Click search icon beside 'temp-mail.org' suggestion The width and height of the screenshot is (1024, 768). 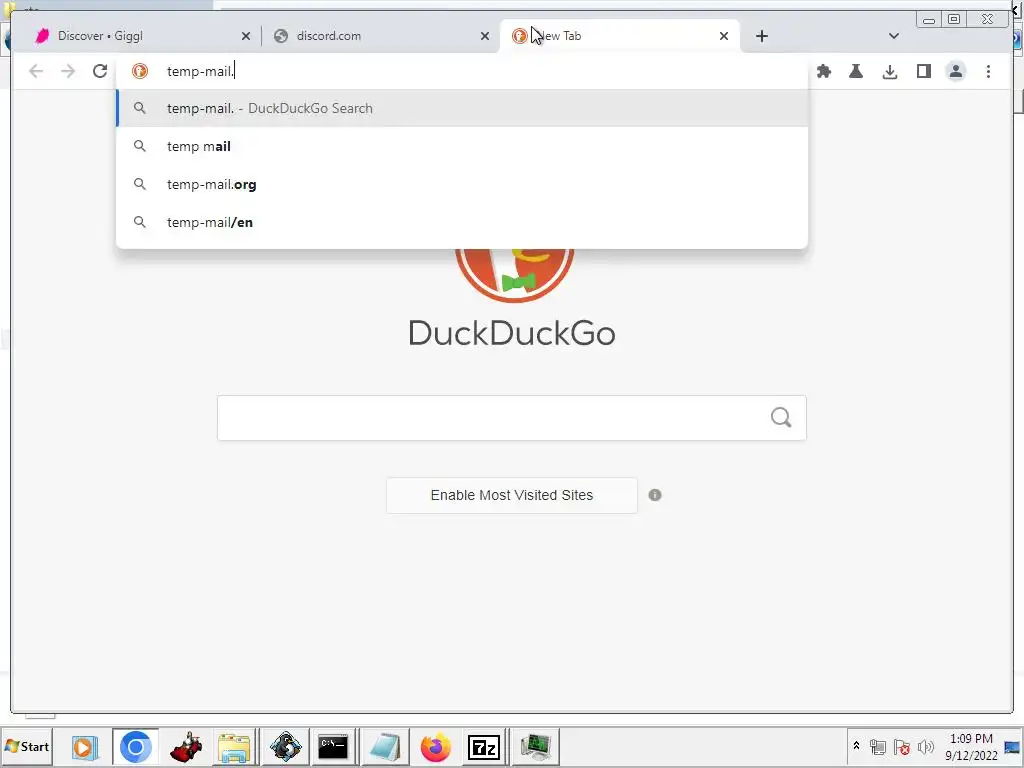tap(140, 184)
